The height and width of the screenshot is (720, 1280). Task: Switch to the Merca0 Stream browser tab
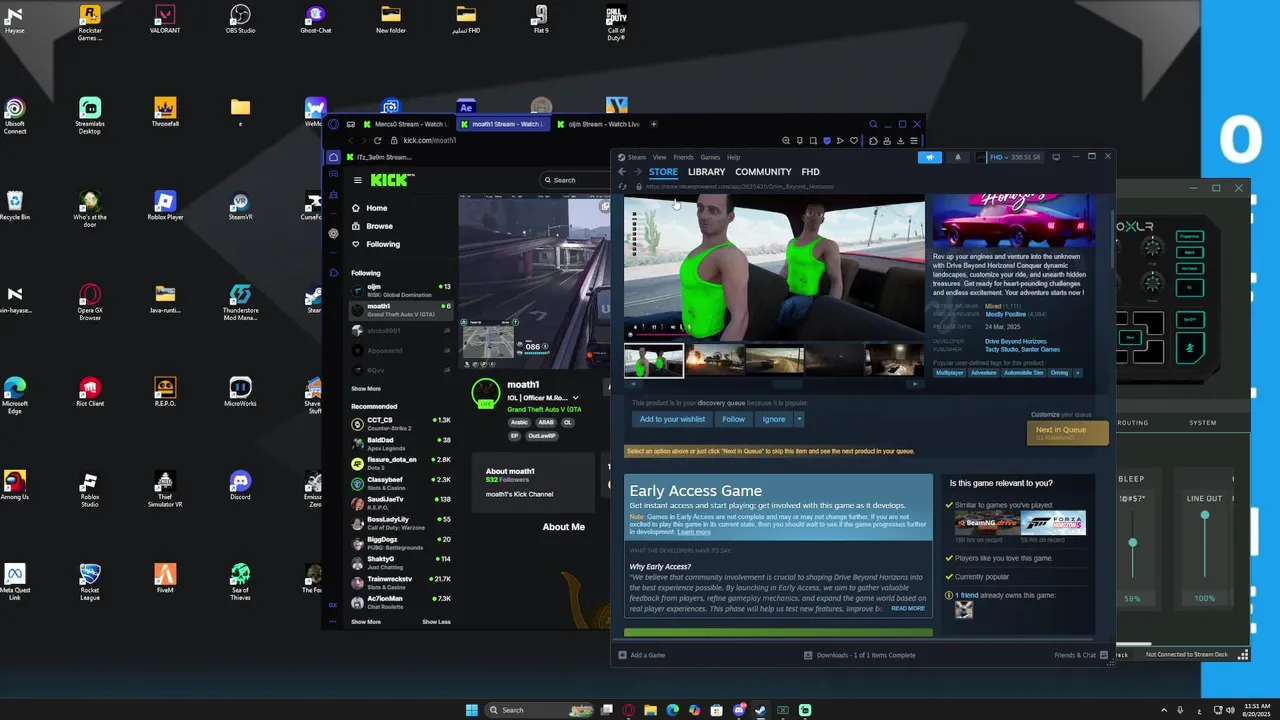[x=404, y=124]
